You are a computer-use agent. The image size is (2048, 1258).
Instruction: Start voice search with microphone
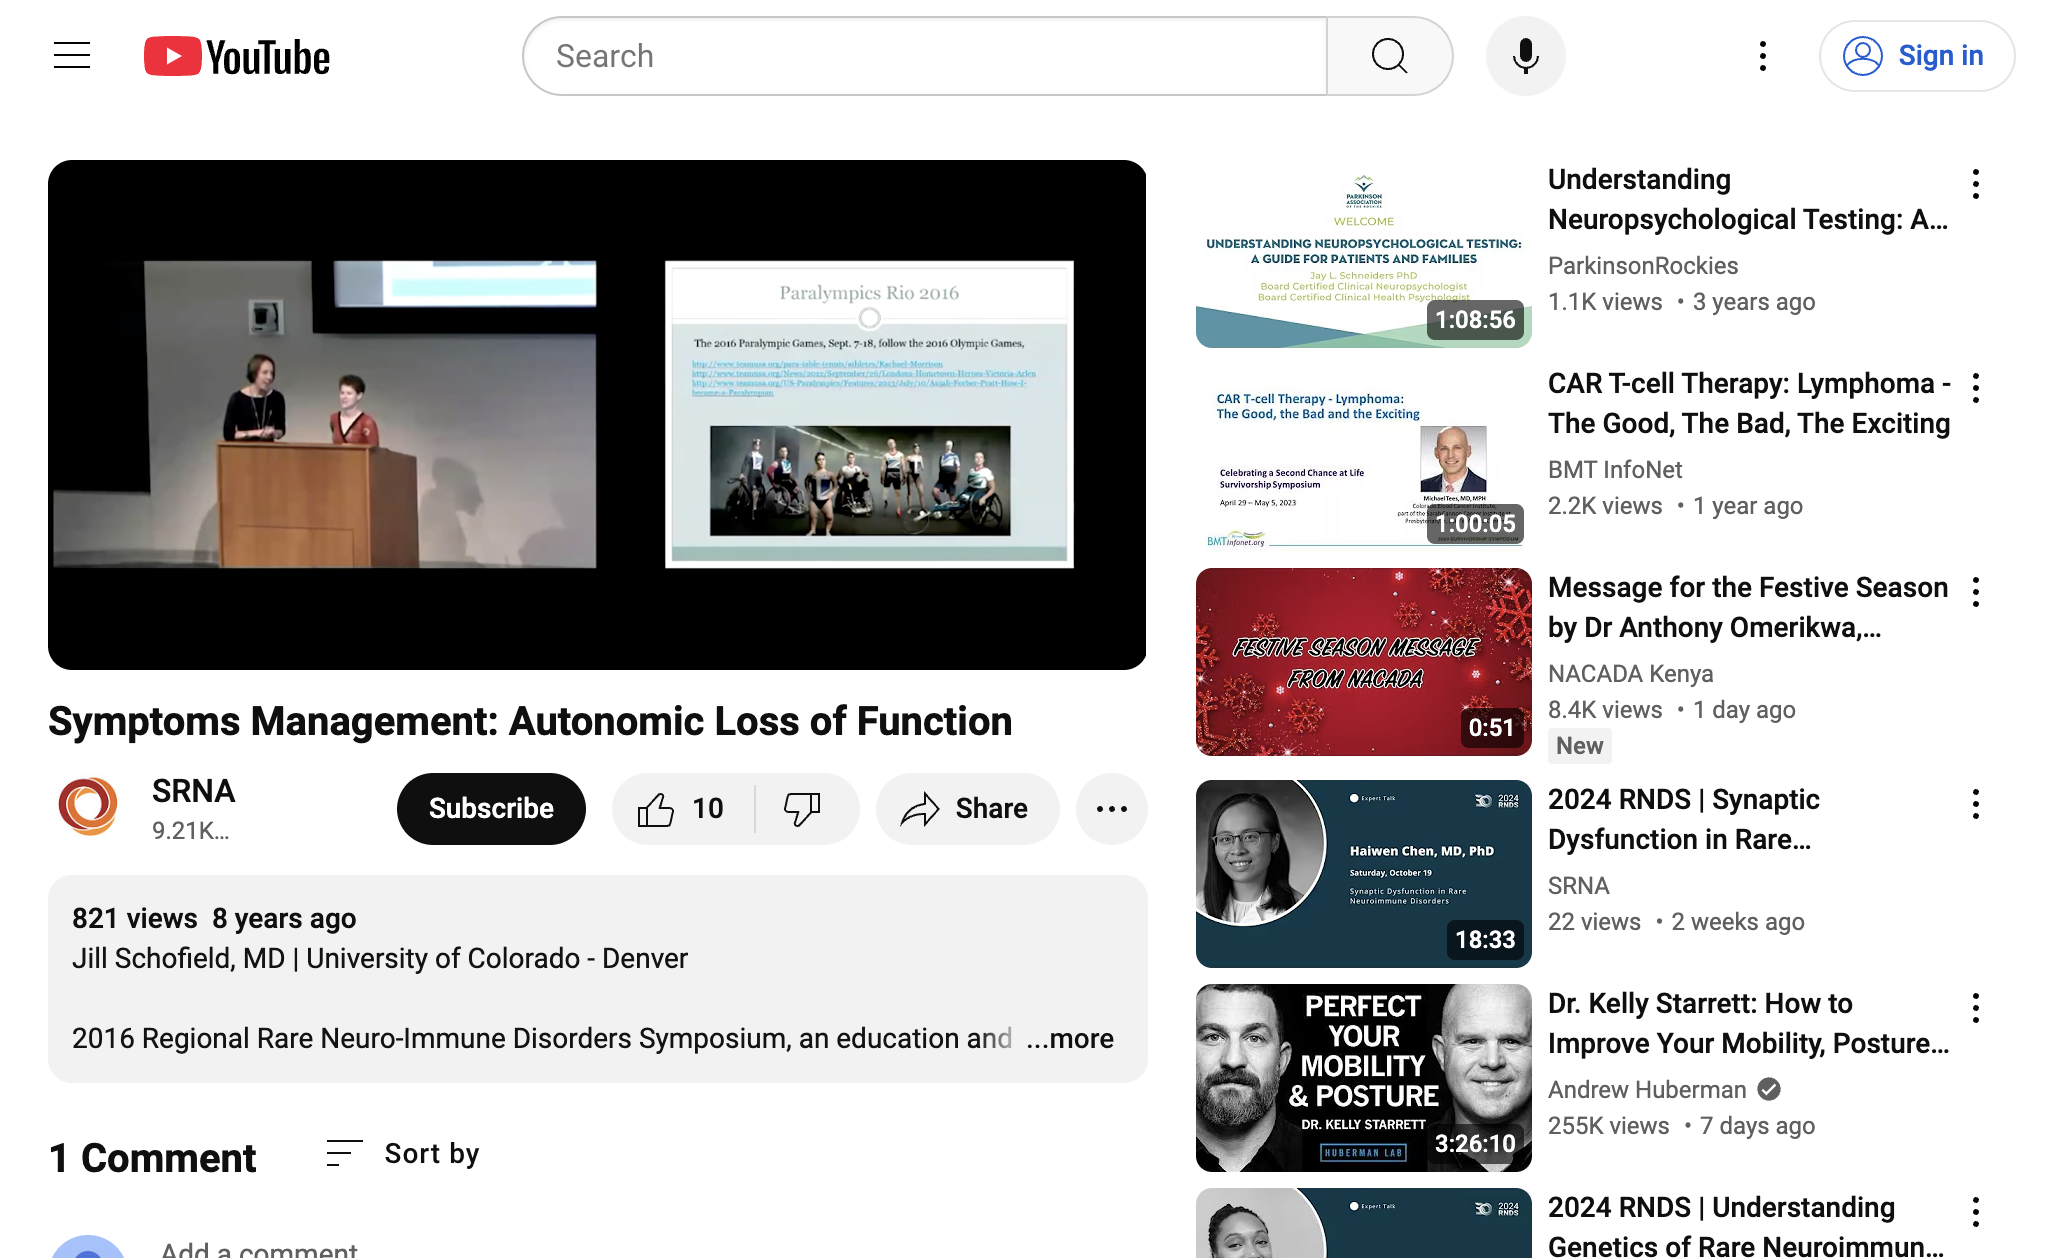click(x=1525, y=56)
